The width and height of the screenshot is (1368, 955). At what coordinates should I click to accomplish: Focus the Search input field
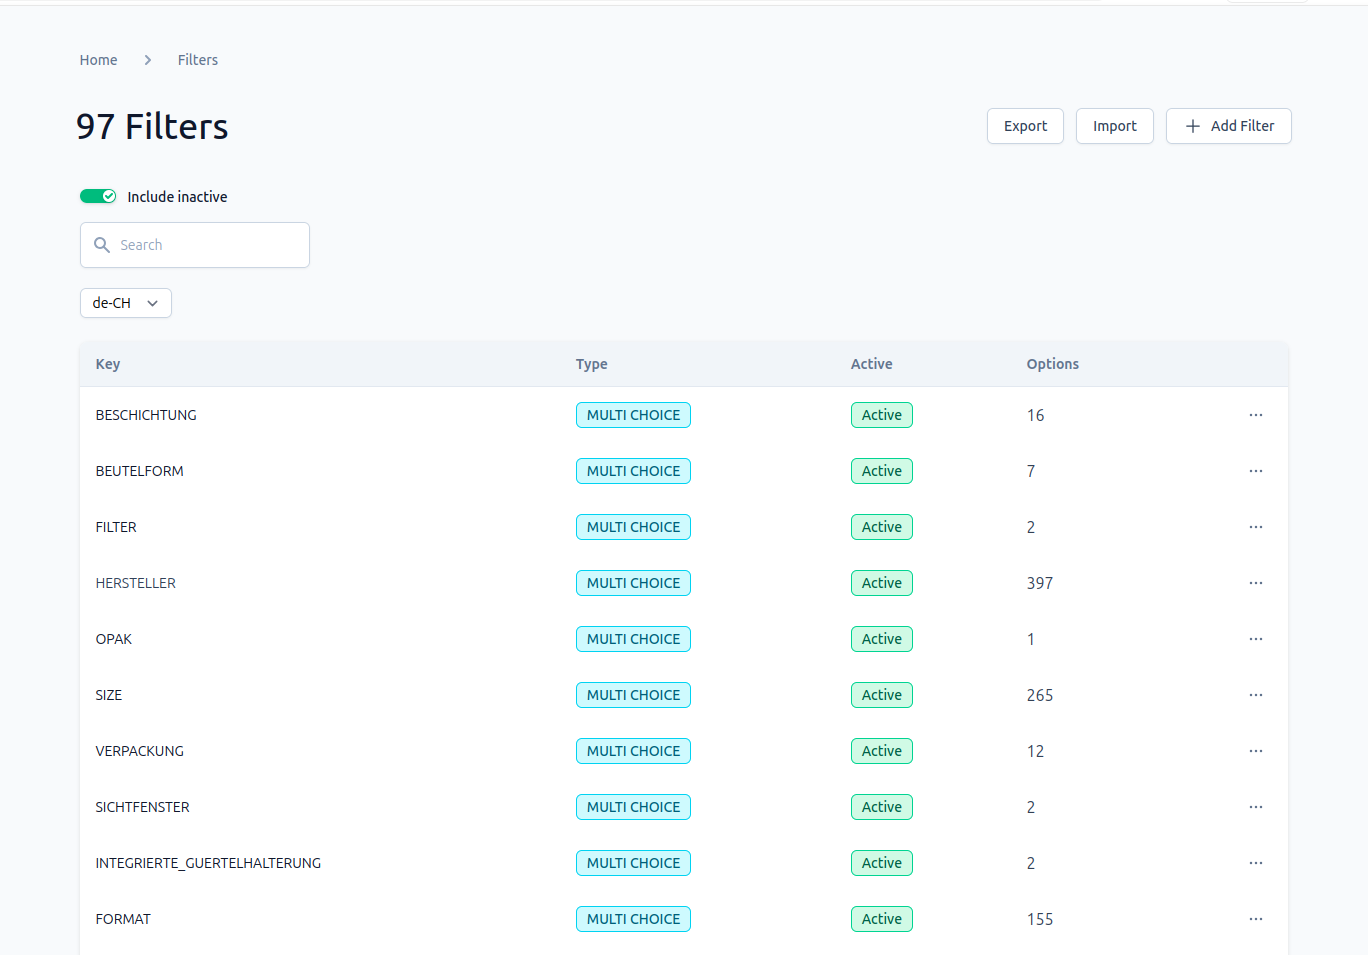point(195,245)
